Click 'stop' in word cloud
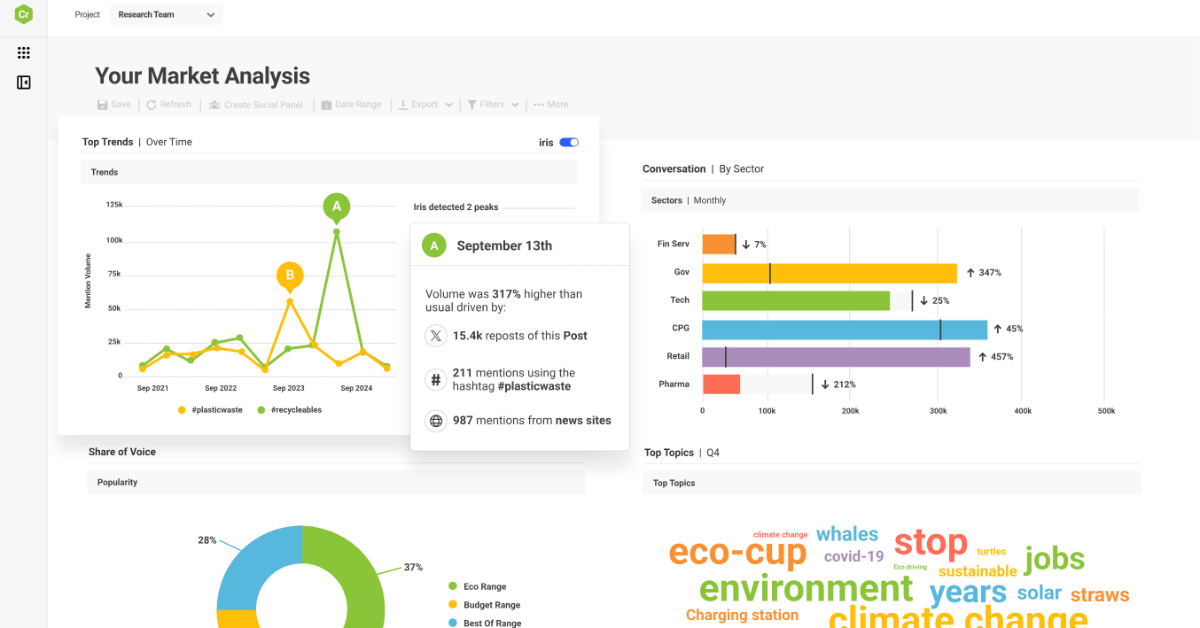Viewport: 1200px width, 628px height. click(930, 543)
